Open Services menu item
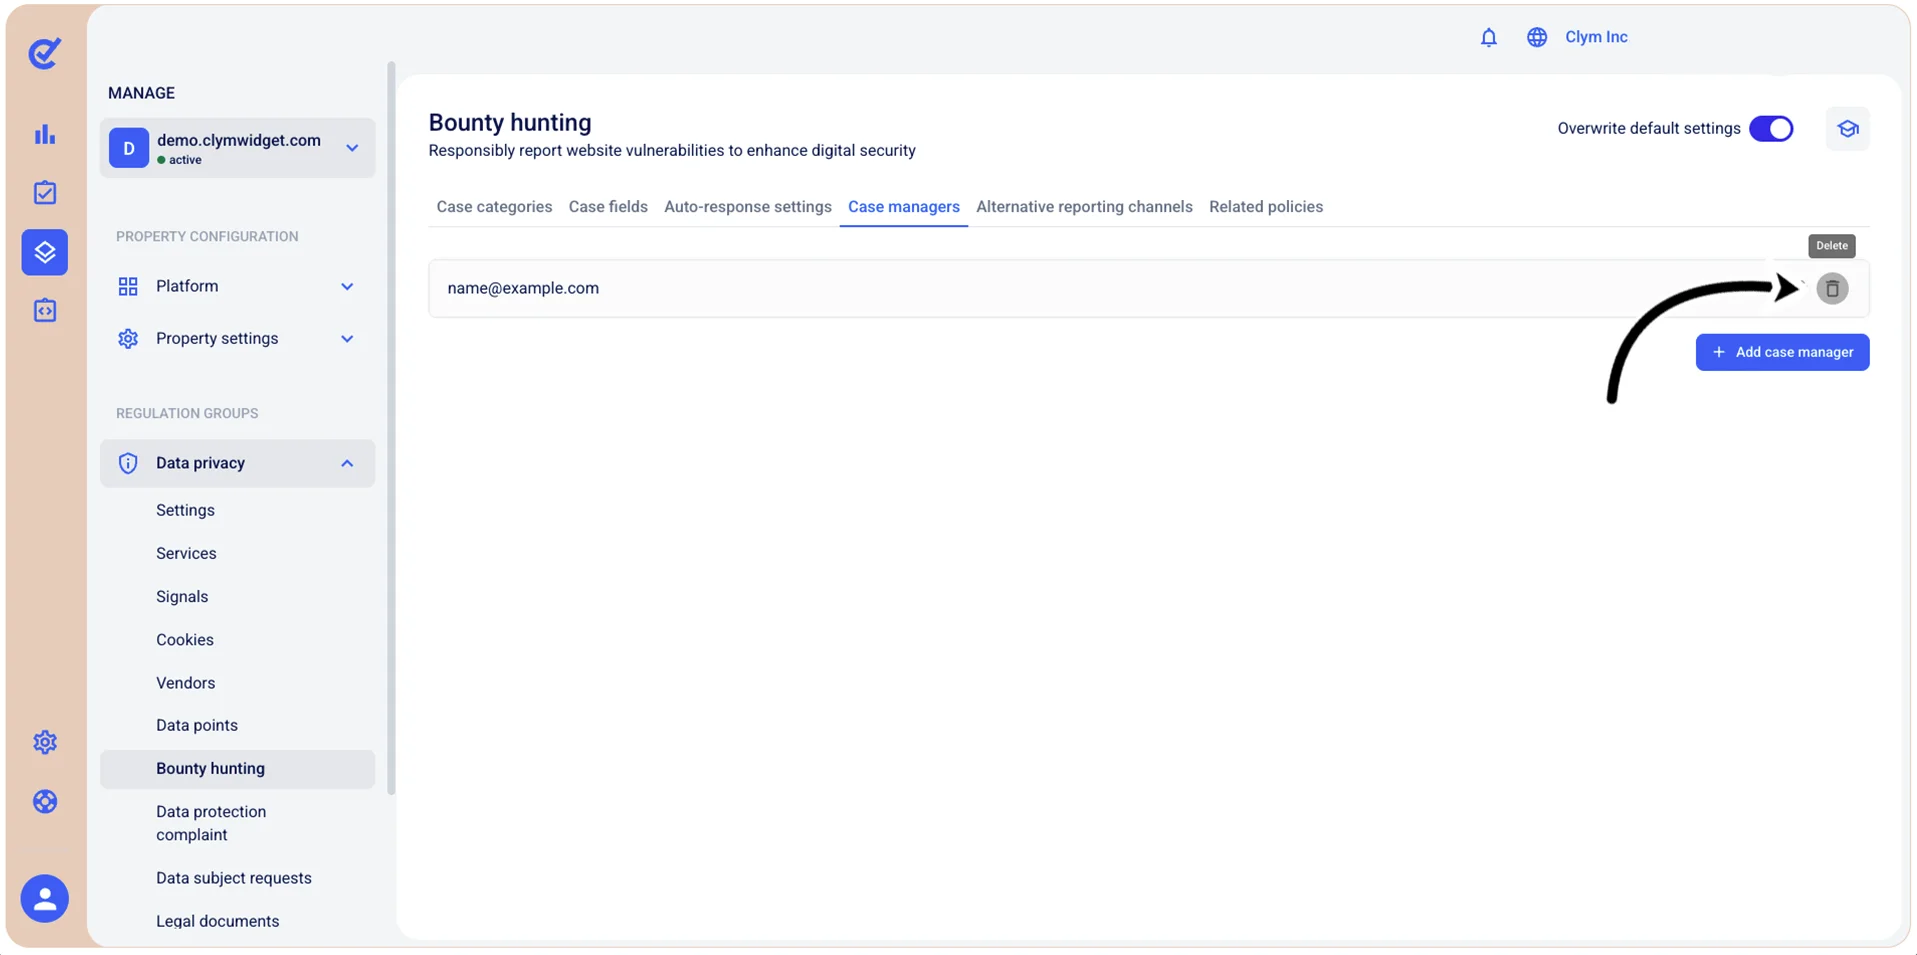Screen dimensions: 1917x955 coord(186,553)
